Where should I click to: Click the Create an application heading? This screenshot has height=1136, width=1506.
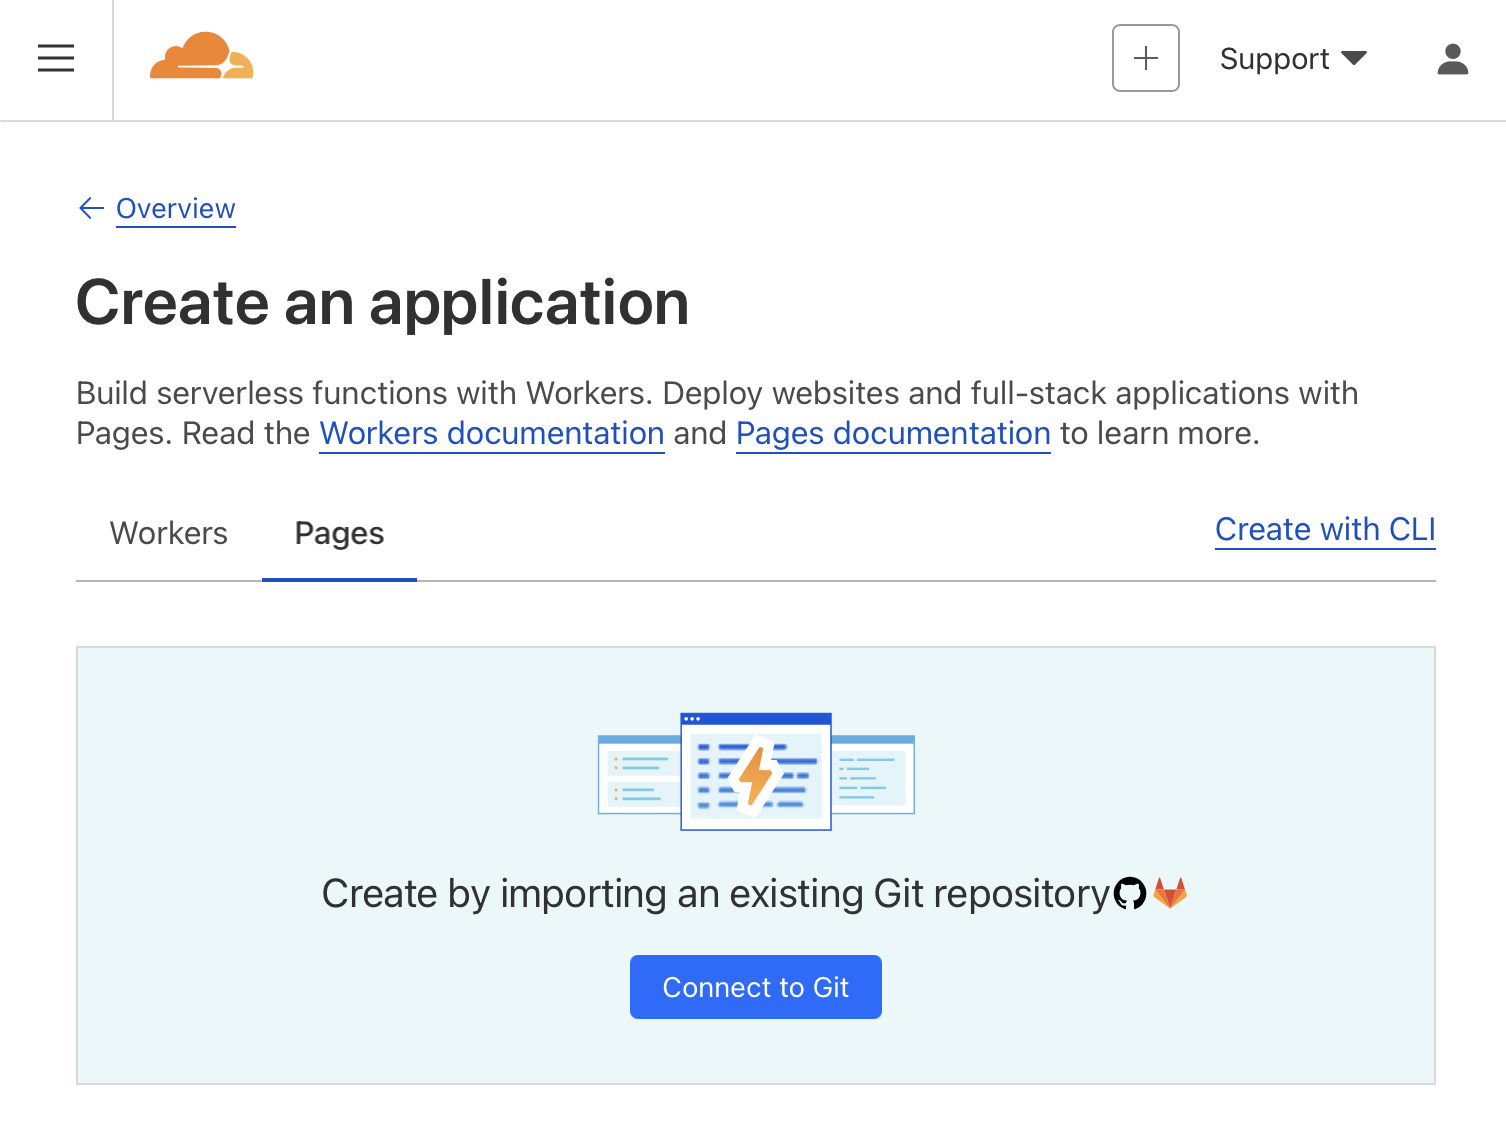(383, 302)
